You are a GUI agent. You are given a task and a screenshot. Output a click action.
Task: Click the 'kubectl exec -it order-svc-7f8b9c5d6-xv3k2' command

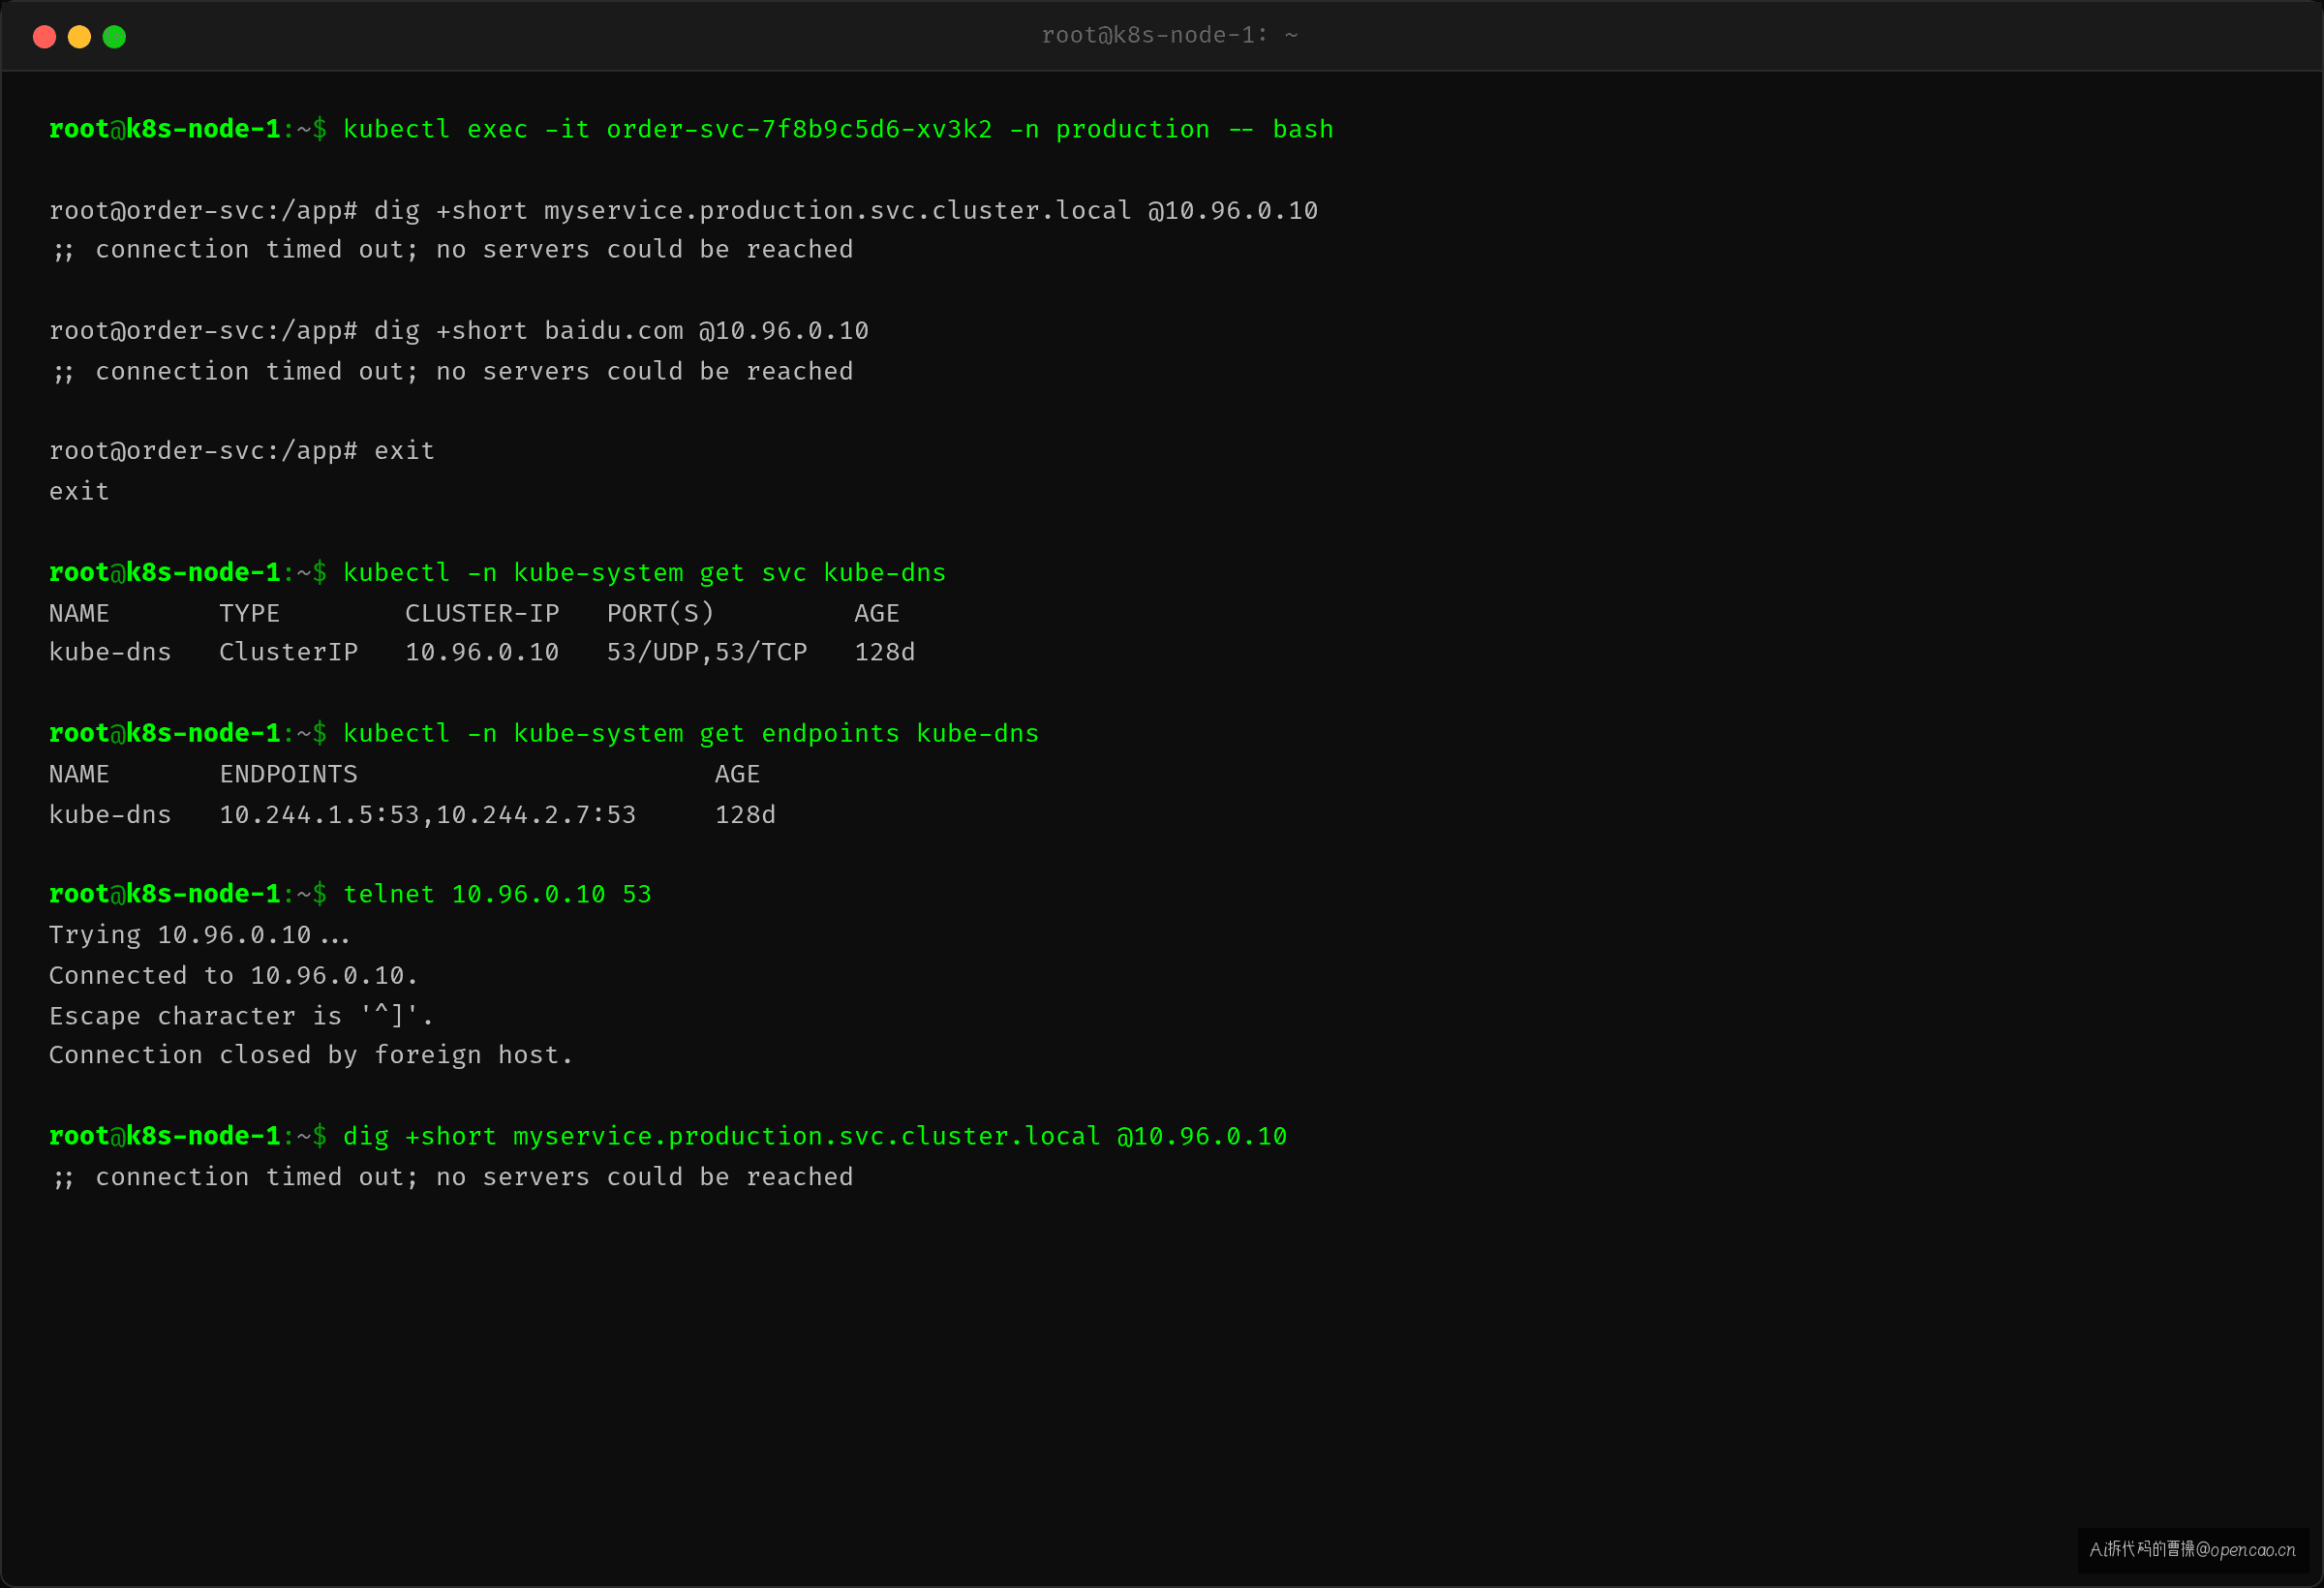(838, 130)
